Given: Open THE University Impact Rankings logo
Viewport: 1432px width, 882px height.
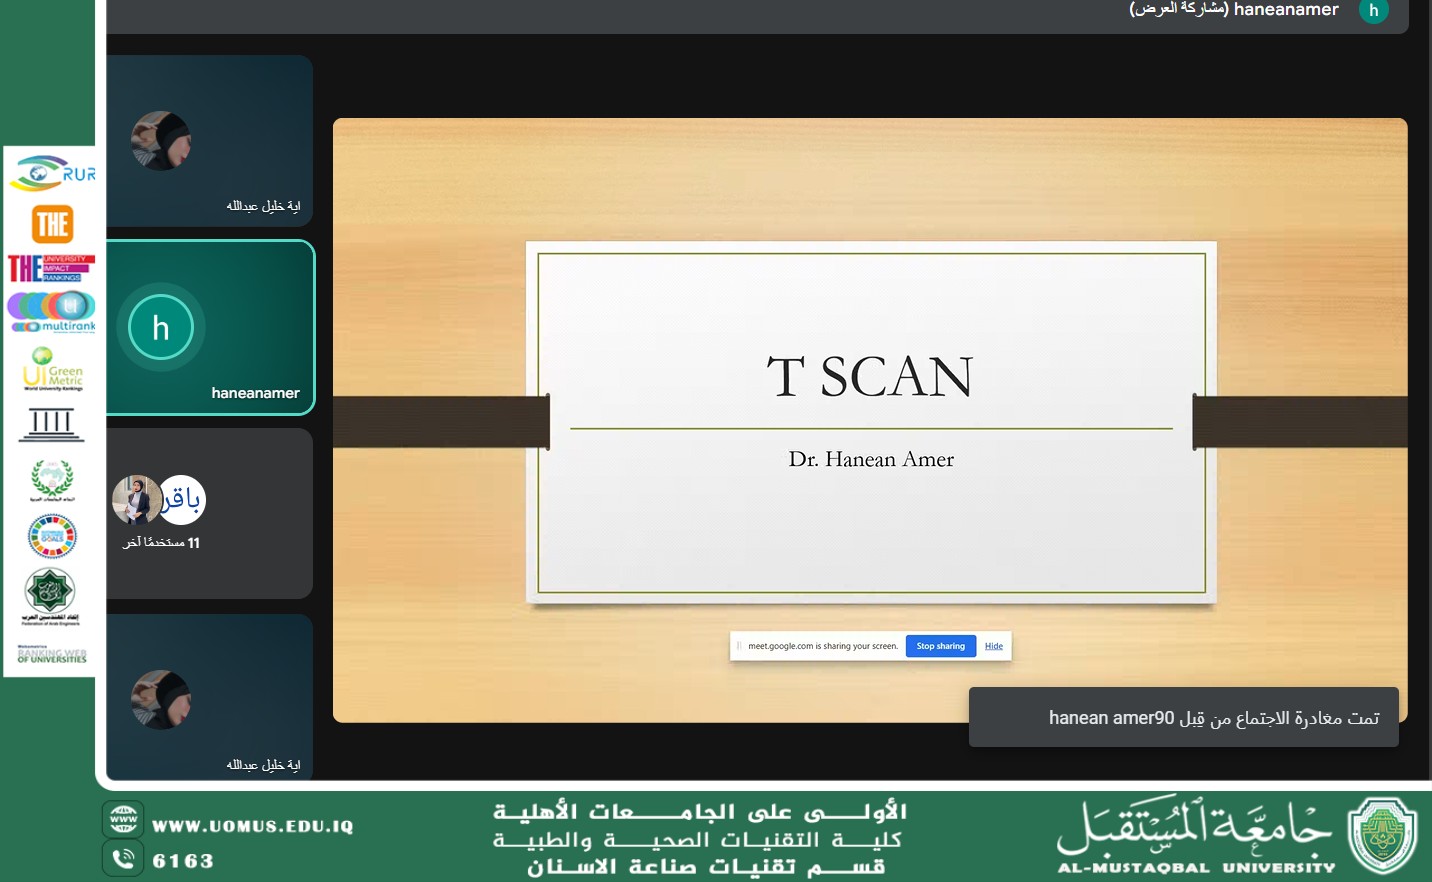Looking at the screenshot, I should pyautogui.click(x=51, y=268).
